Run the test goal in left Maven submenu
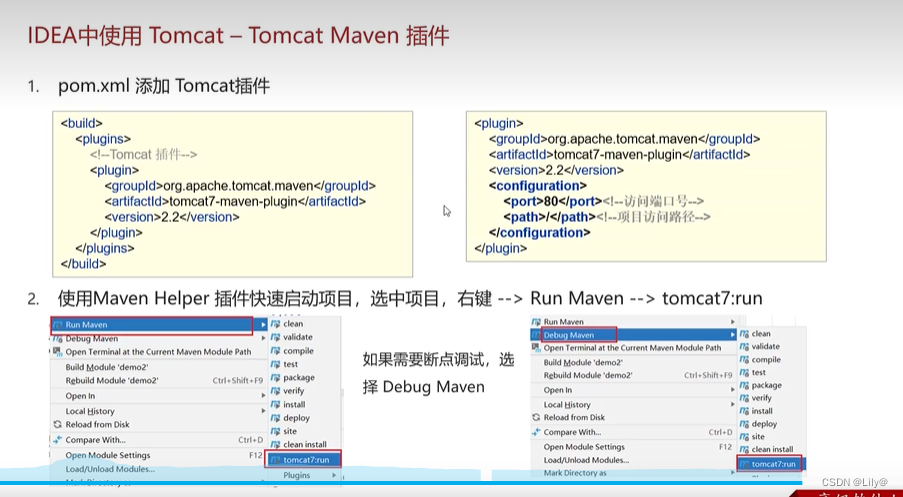Image resolution: width=903 pixels, height=497 pixels. [x=290, y=364]
